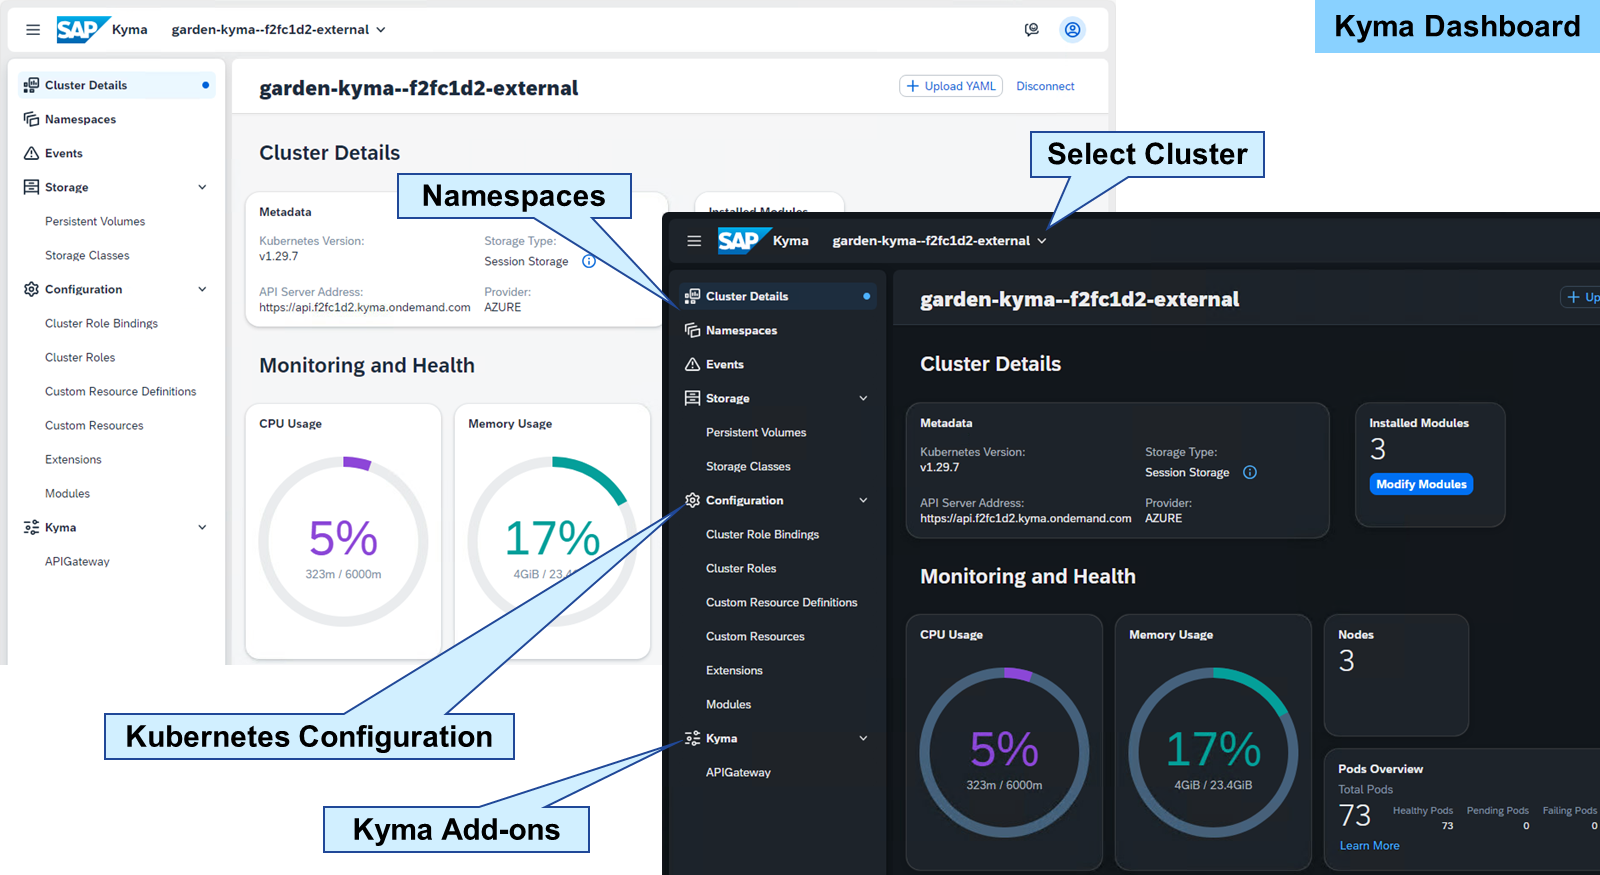Open cluster selector dropdown in light window
Screen dimensions: 1600x875
click(278, 30)
